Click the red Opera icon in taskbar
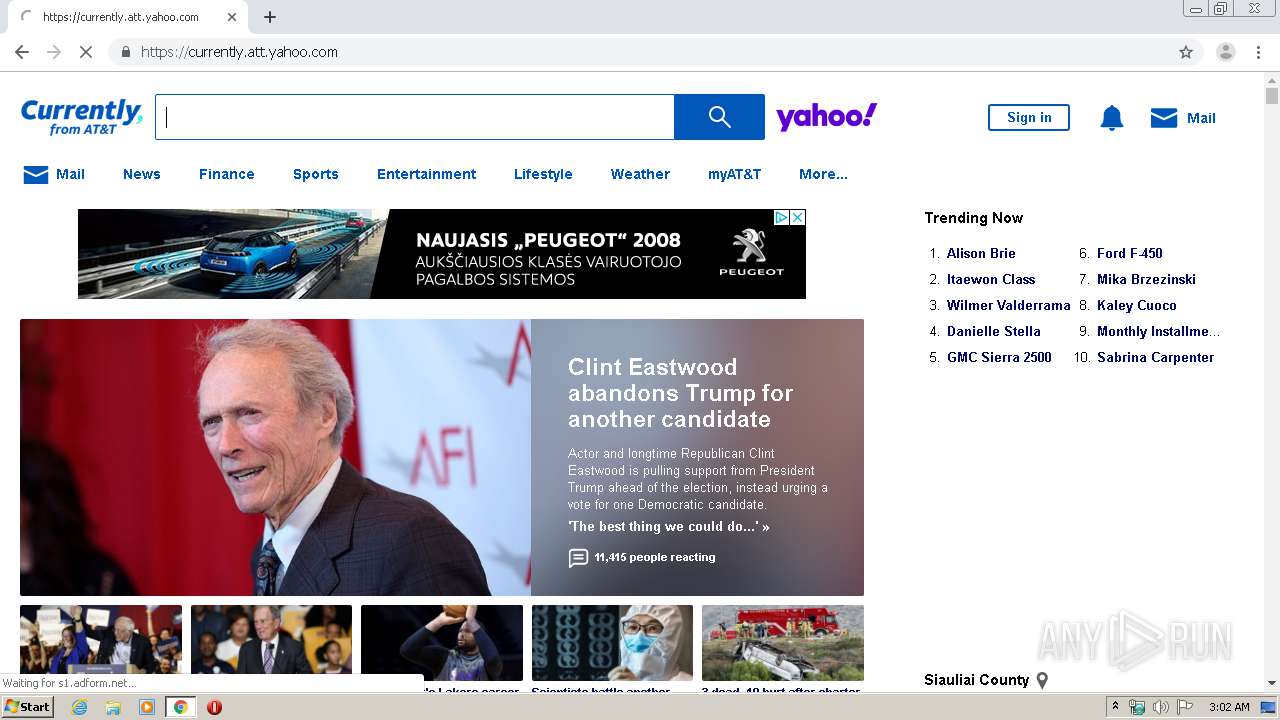Image resolution: width=1280 pixels, height=720 pixels. (214, 707)
